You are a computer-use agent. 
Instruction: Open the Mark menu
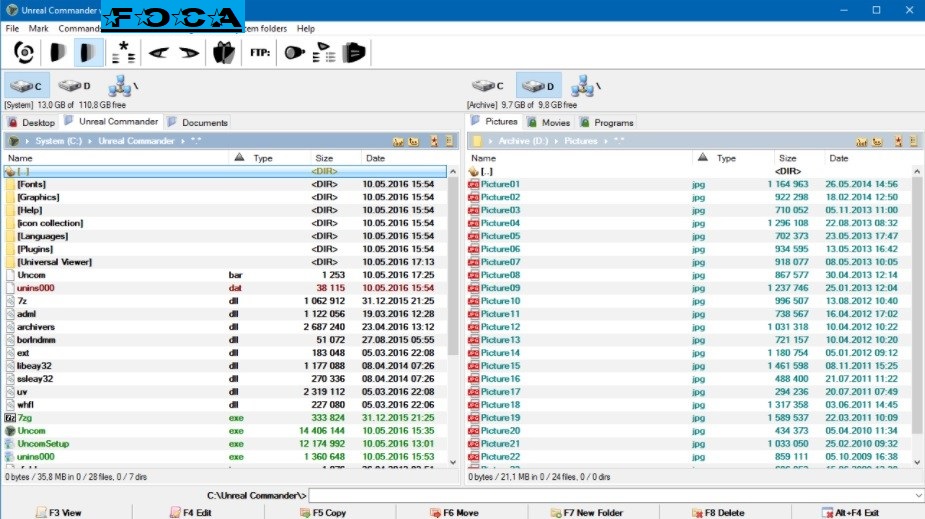pyautogui.click(x=38, y=28)
